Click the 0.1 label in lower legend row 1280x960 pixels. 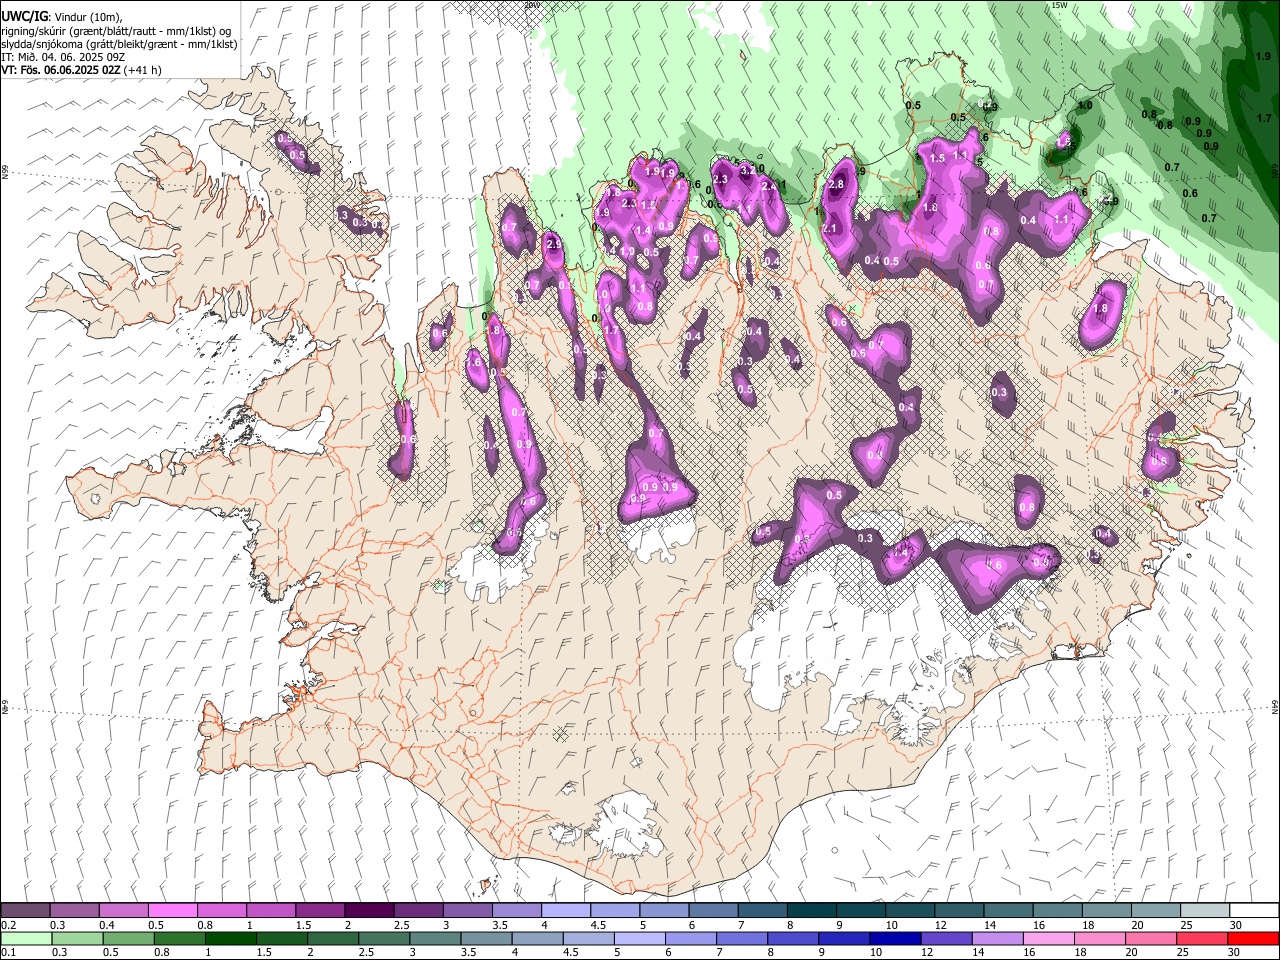(9, 952)
